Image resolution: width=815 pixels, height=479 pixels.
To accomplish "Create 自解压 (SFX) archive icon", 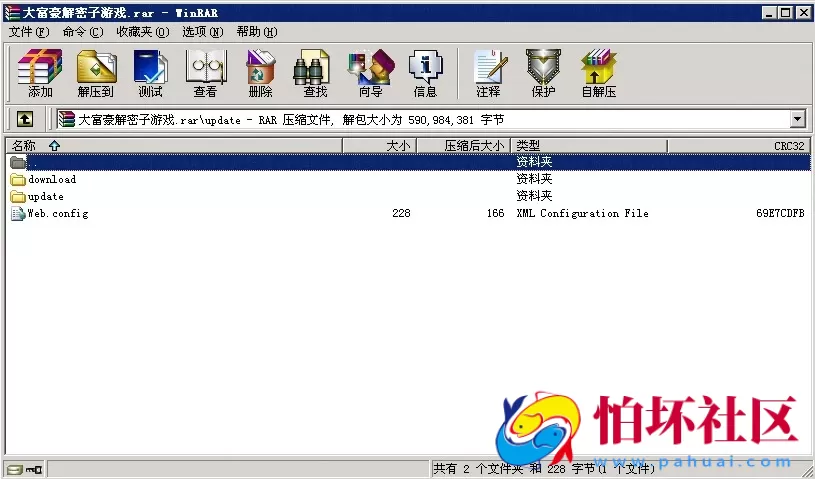I will [x=598, y=74].
